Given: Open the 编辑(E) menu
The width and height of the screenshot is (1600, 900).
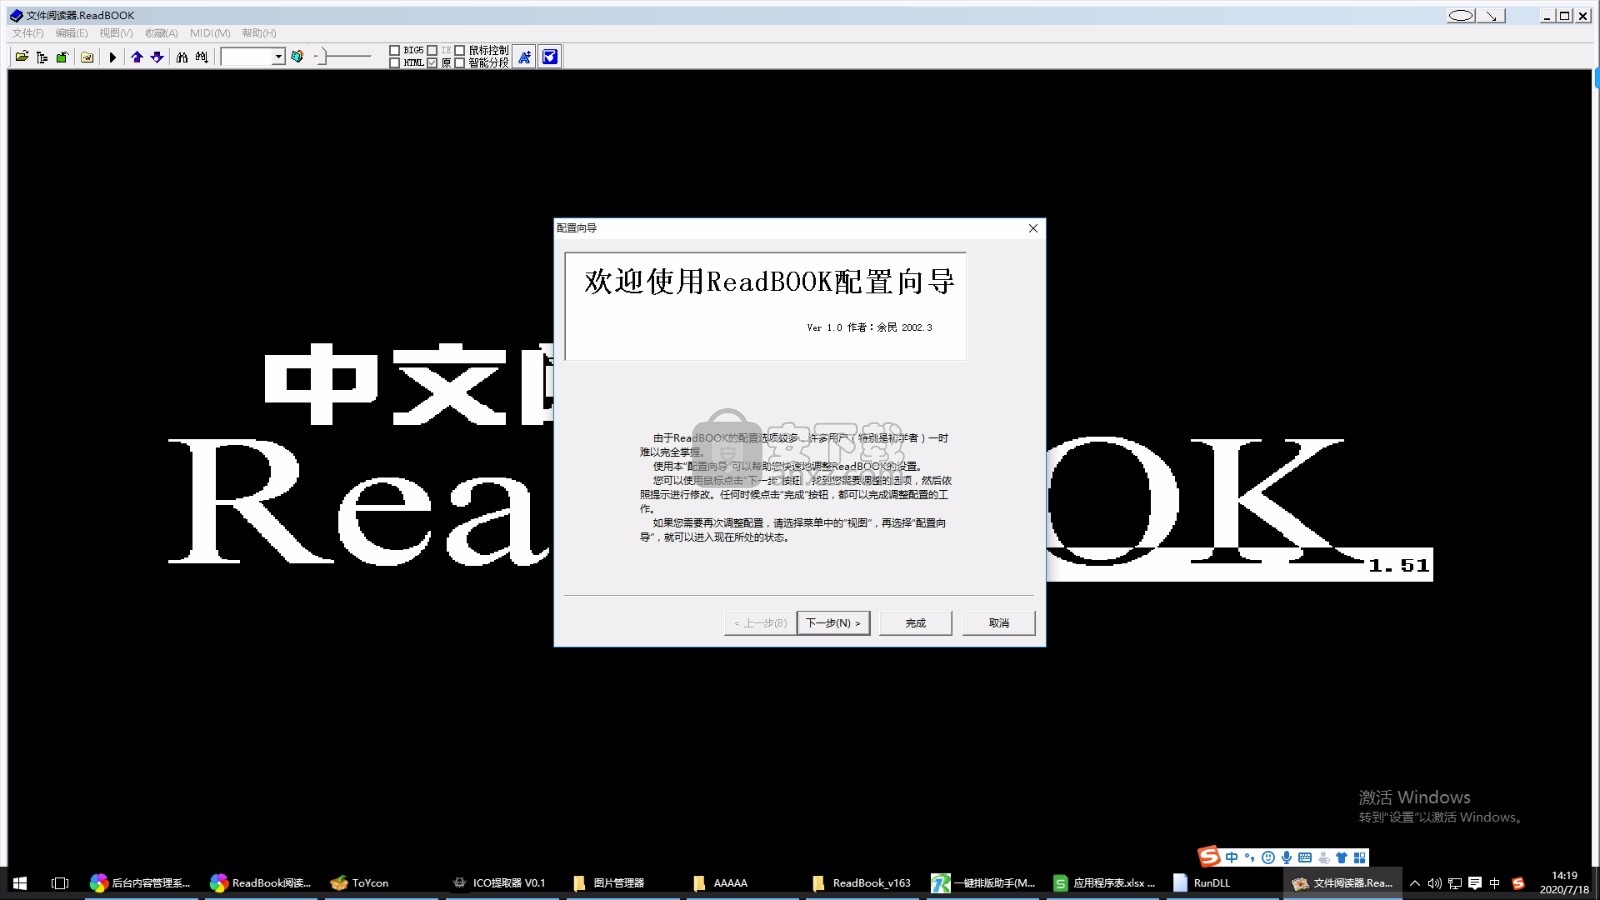Looking at the screenshot, I should coord(72,33).
